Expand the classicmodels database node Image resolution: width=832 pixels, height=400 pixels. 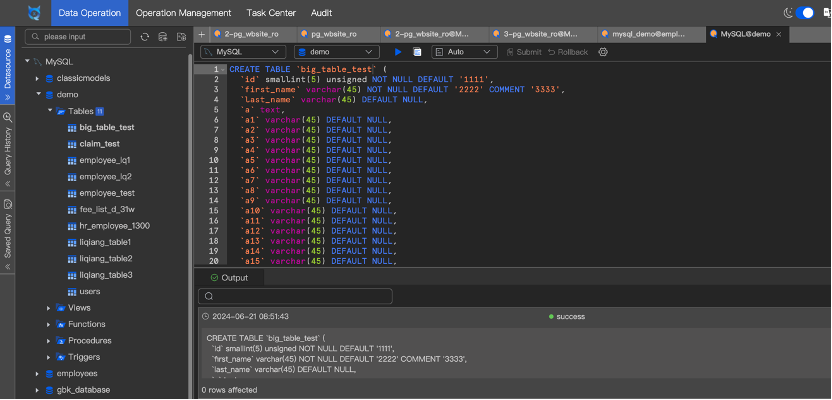pos(37,78)
